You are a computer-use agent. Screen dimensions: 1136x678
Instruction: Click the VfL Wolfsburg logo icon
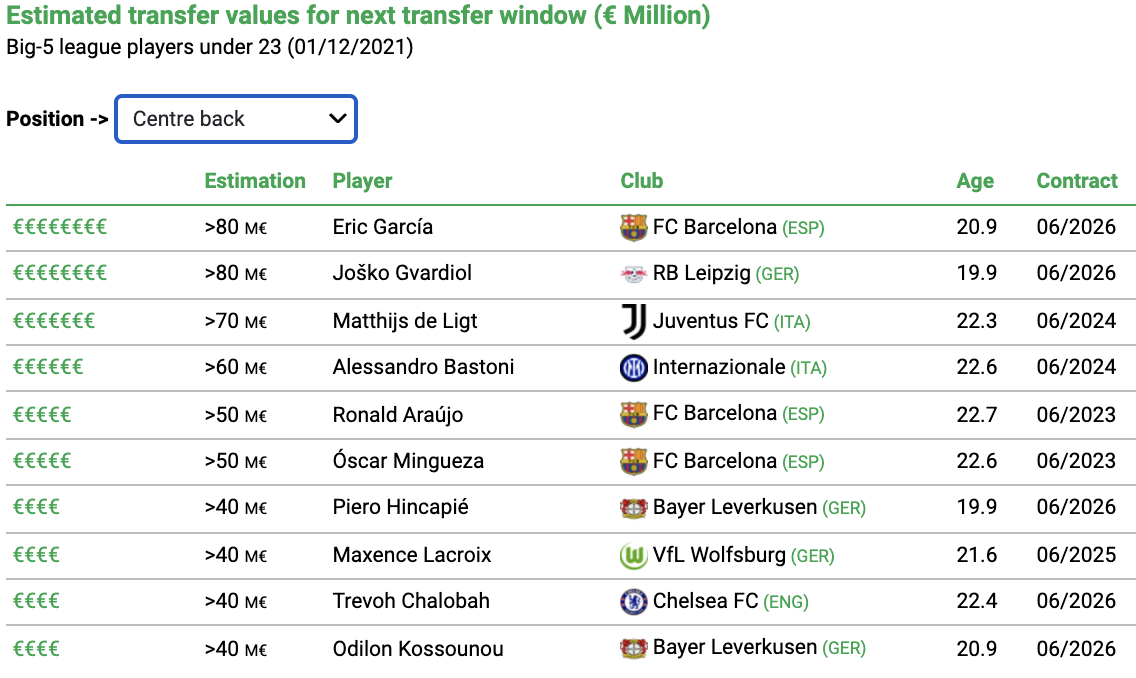tap(634, 556)
